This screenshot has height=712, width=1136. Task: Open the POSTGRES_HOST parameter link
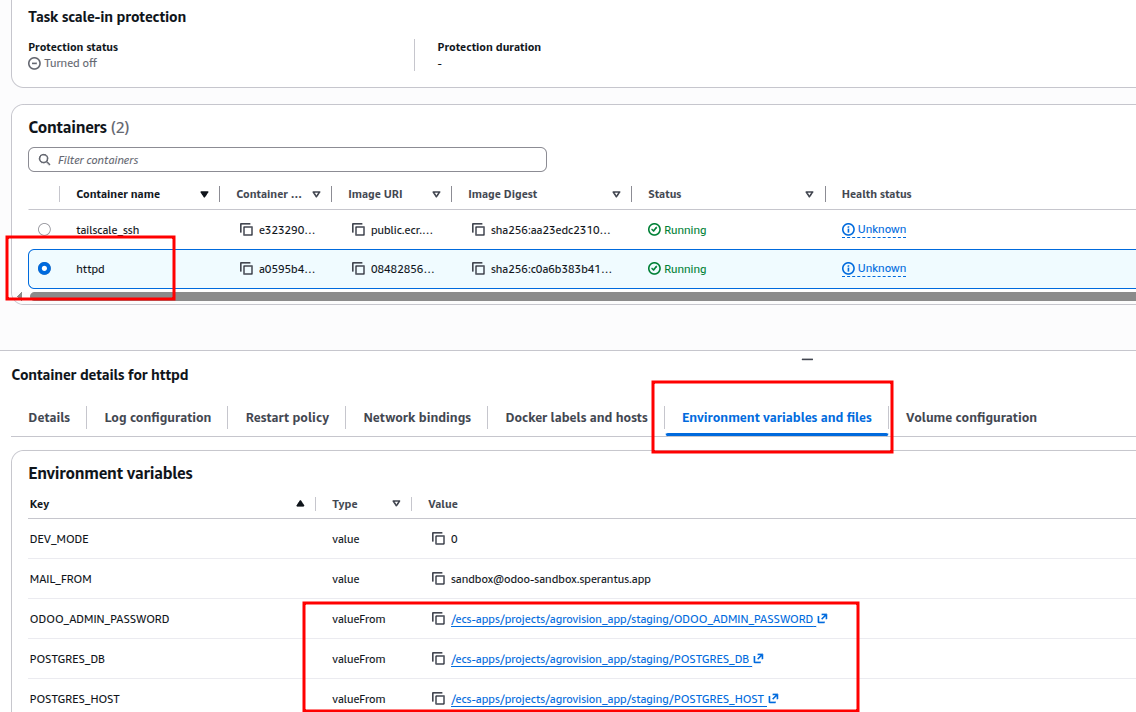click(607, 699)
